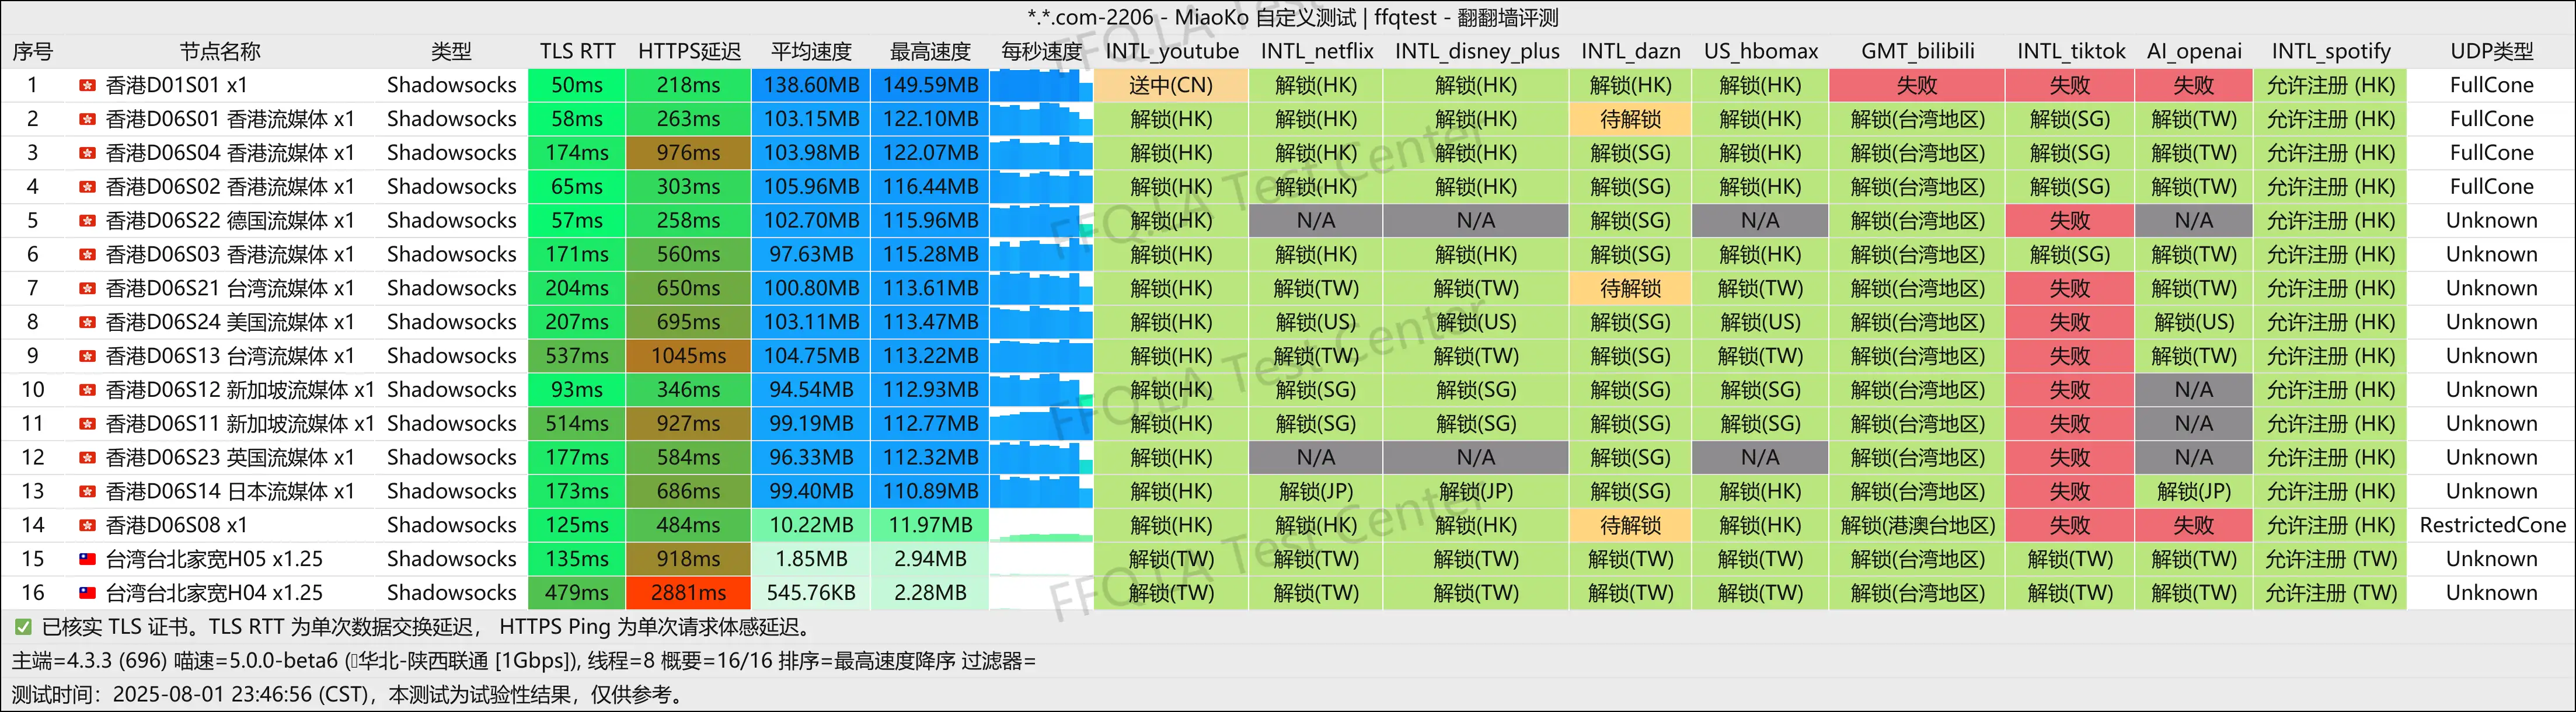Click the 允许注册 (TW) cell in row 15
Screen dimensions: 2576x712
click(2330, 559)
